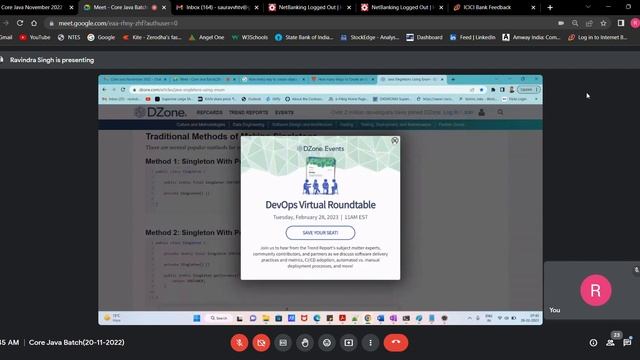Open Kite - Zerodha bookmark
This screenshot has width=640, height=360.
pyautogui.click(x=152, y=37)
